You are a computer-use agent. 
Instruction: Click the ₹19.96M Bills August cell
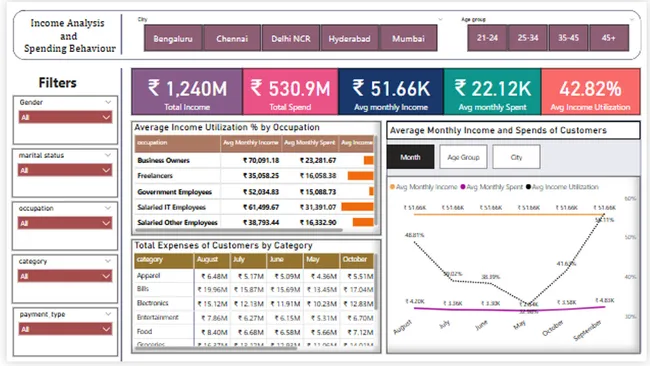(x=212, y=290)
